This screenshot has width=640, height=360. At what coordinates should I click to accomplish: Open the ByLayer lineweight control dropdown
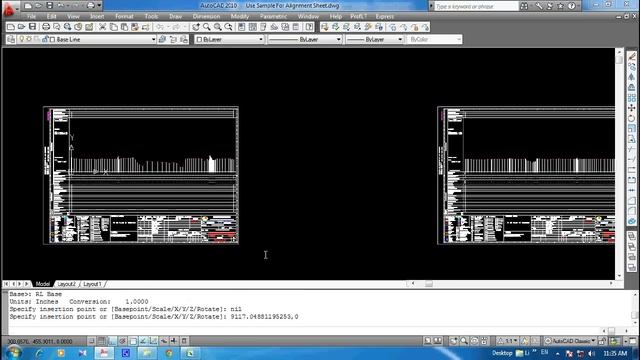pos(400,40)
